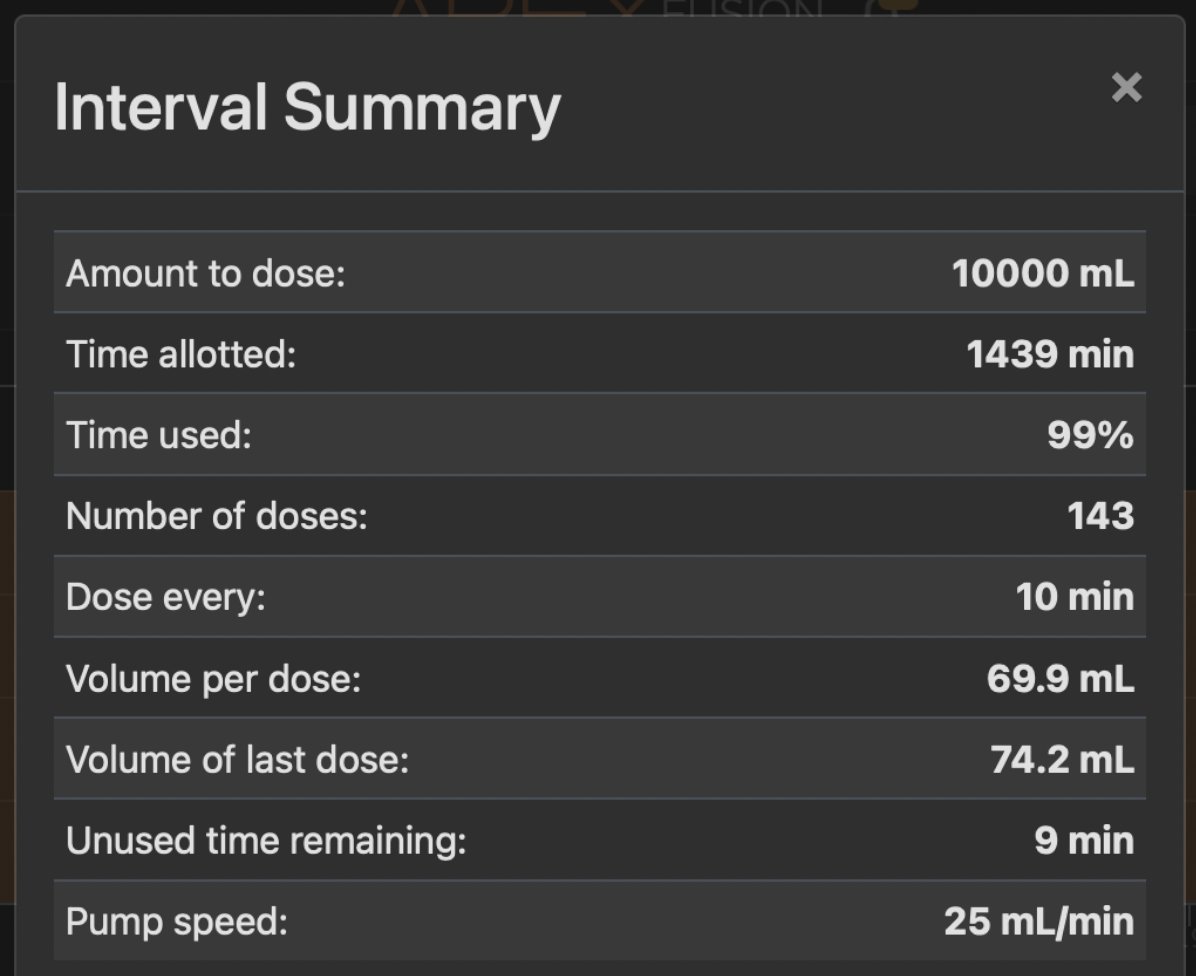Click the 74.2 mL value
The width and height of the screenshot is (1196, 976).
pos(1062,760)
